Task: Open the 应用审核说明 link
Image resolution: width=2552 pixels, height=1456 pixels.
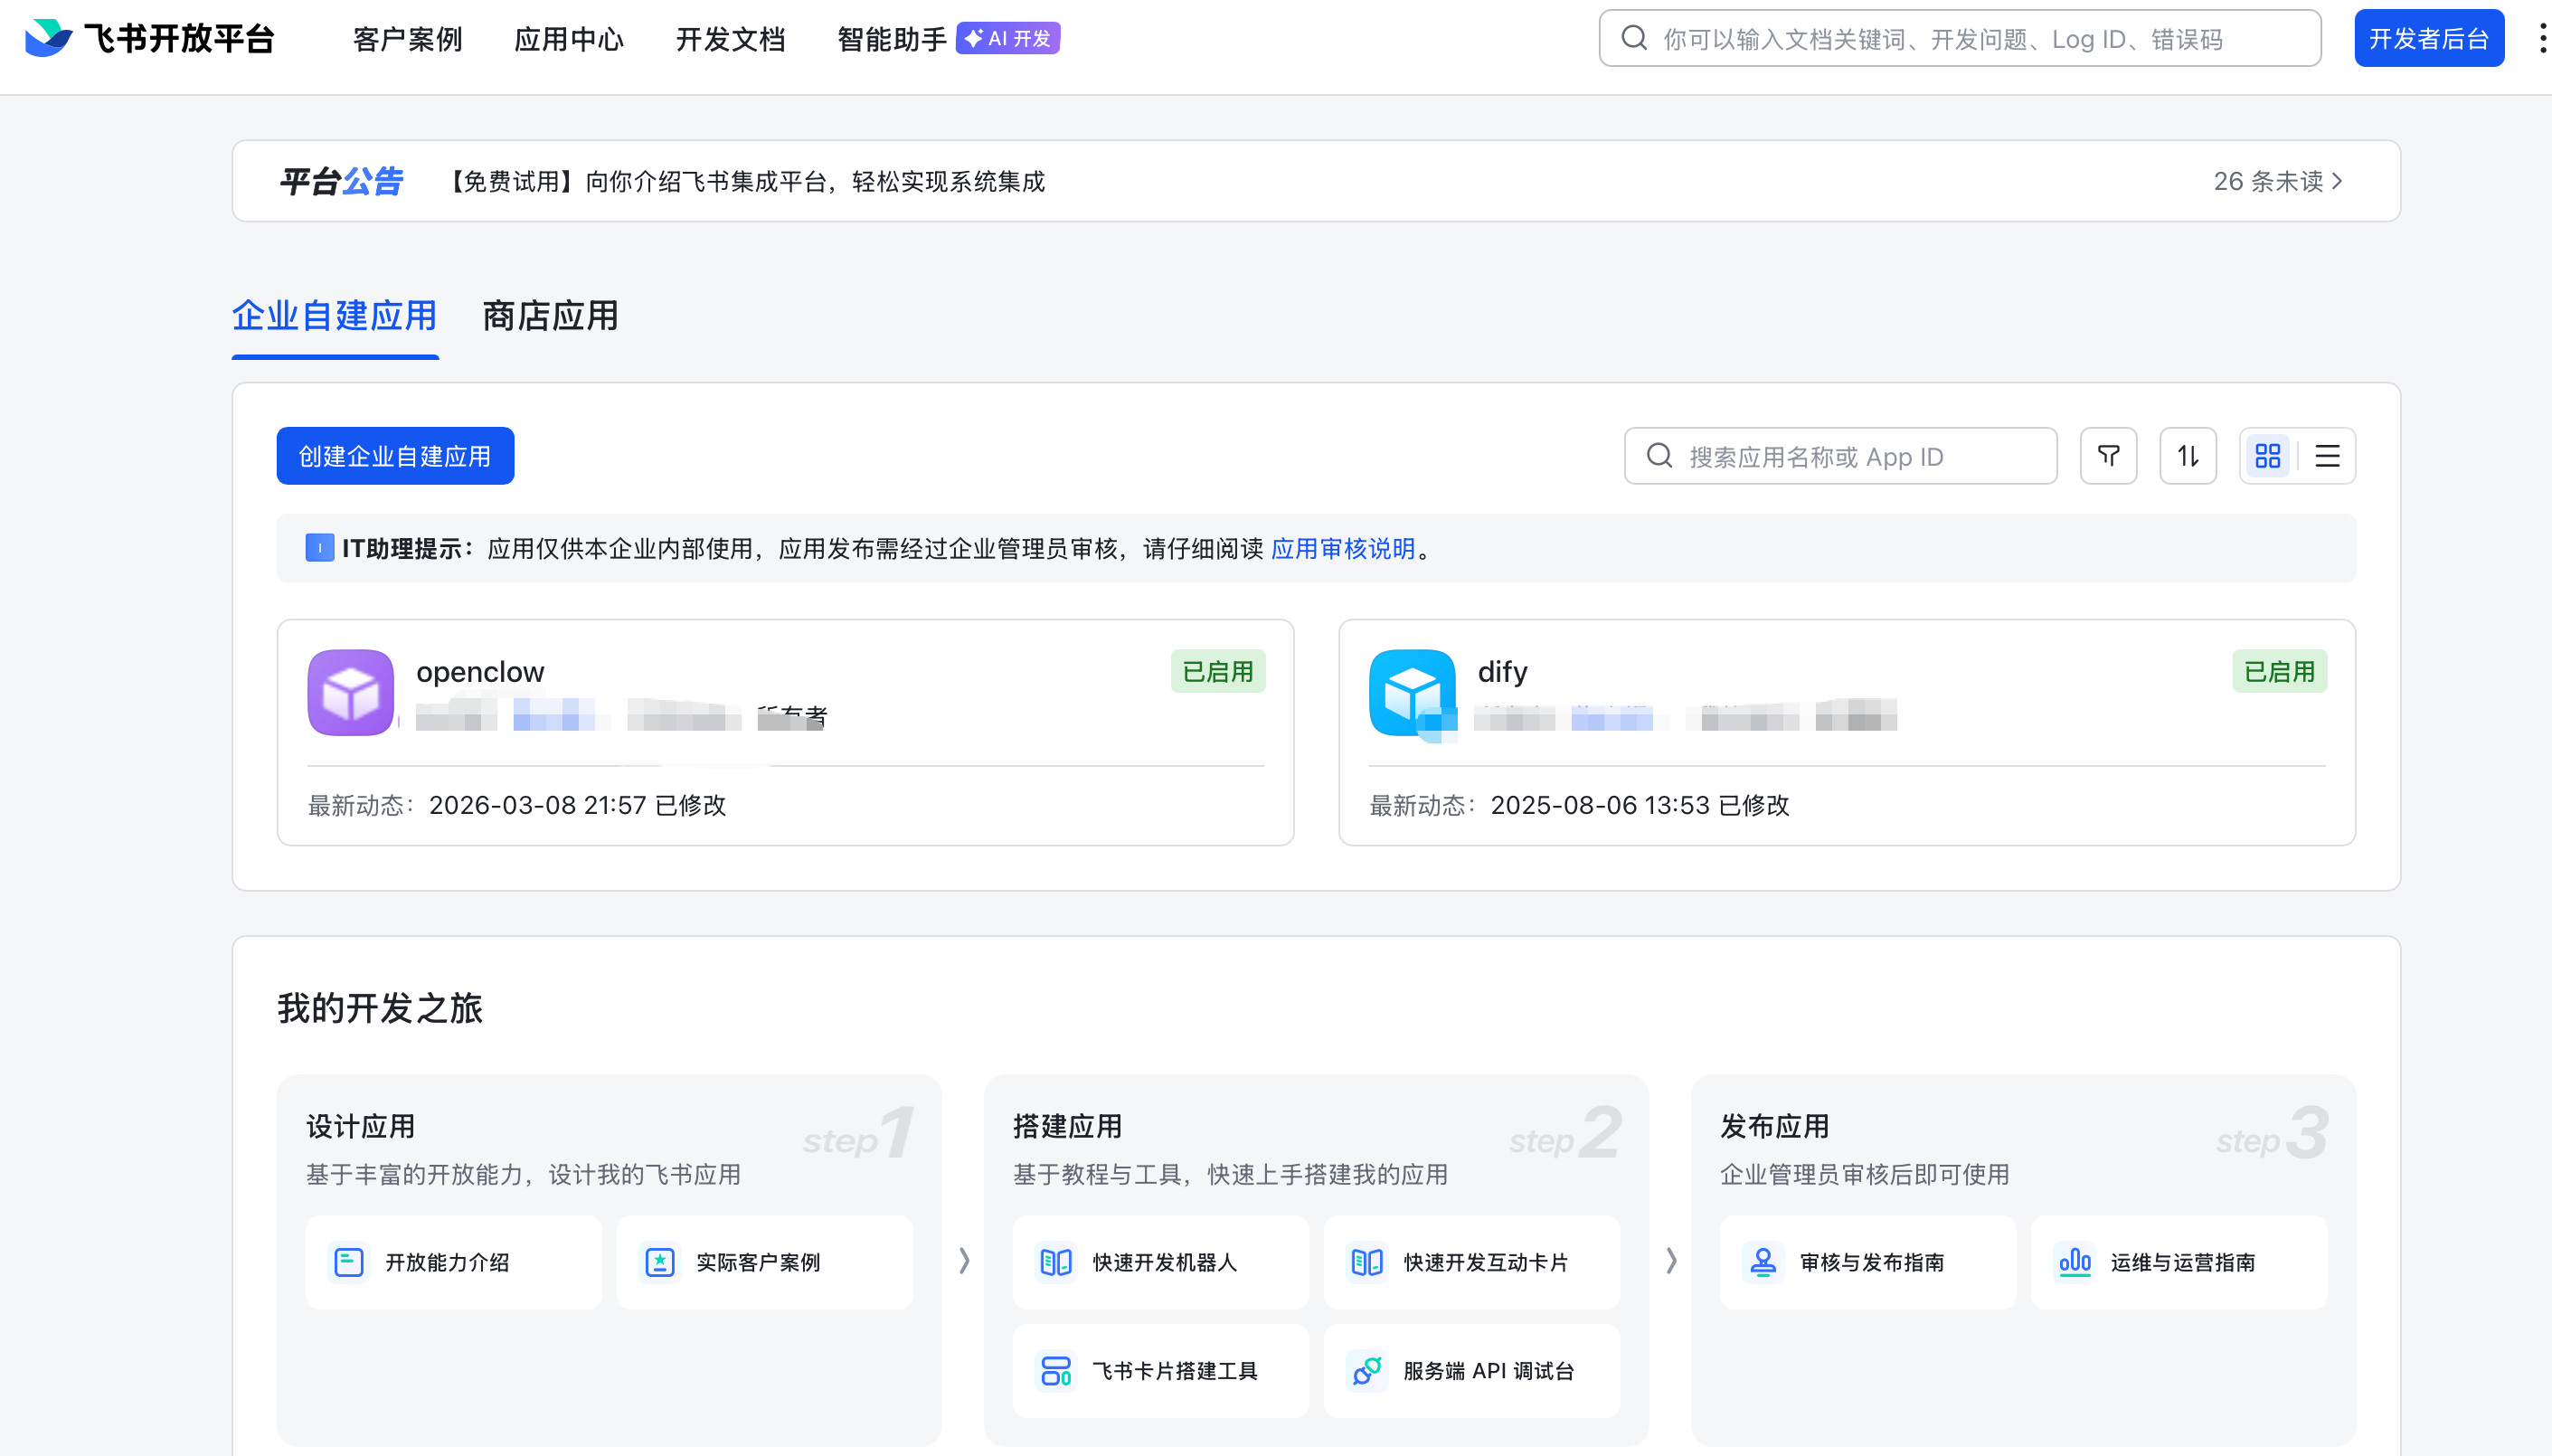Action: point(1342,549)
